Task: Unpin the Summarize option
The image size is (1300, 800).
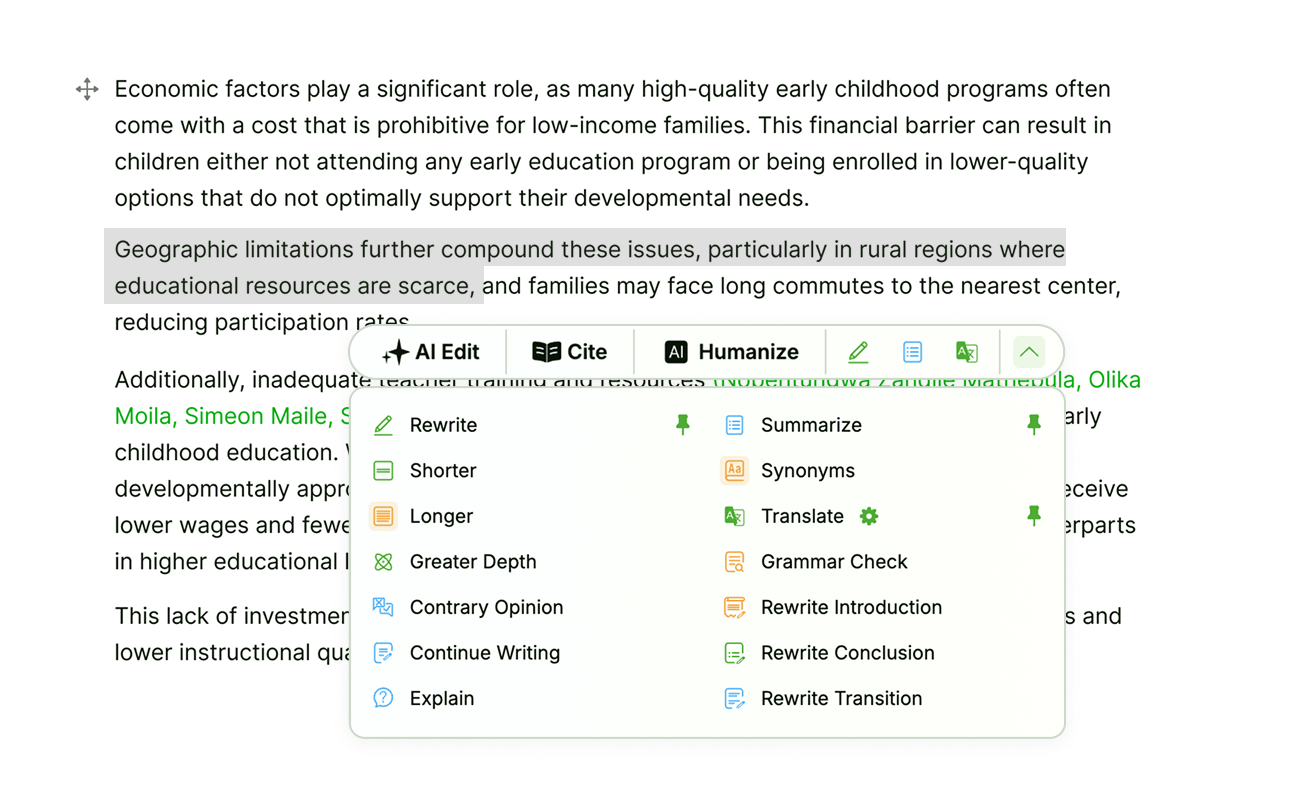Action: pos(1034,425)
